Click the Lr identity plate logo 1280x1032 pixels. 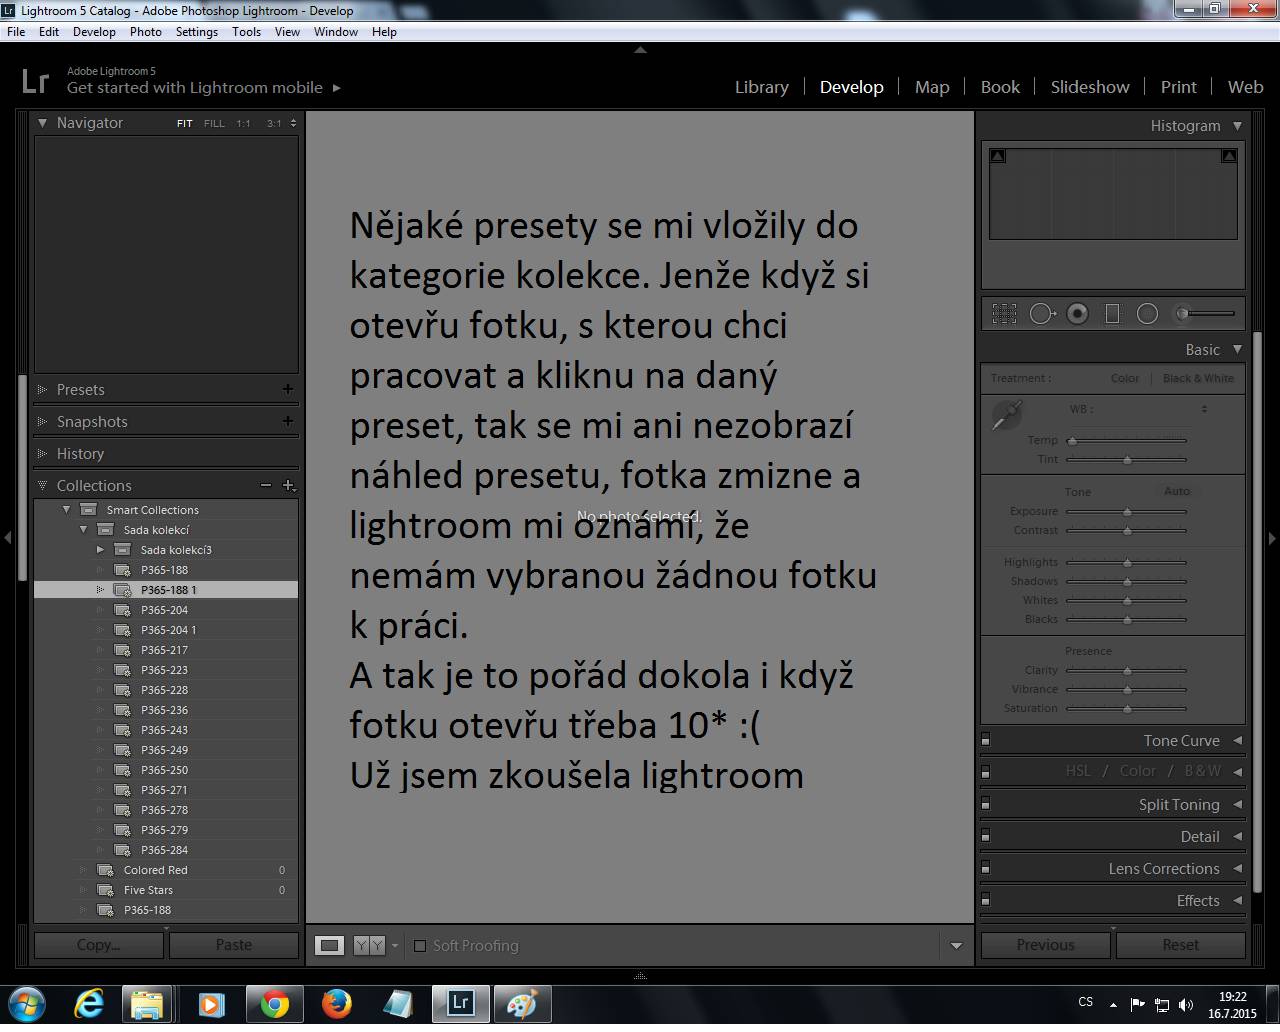(35, 80)
